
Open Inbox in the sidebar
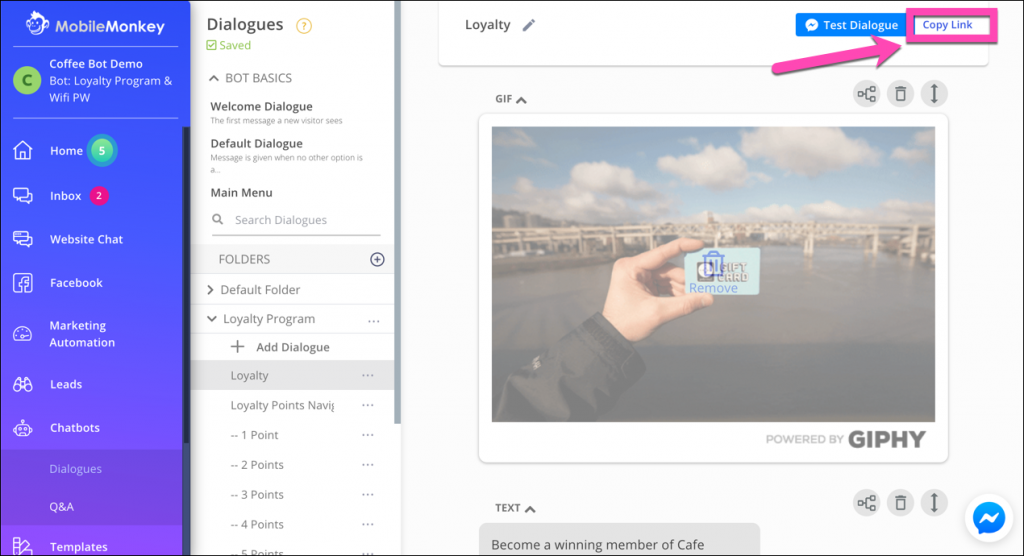65,195
